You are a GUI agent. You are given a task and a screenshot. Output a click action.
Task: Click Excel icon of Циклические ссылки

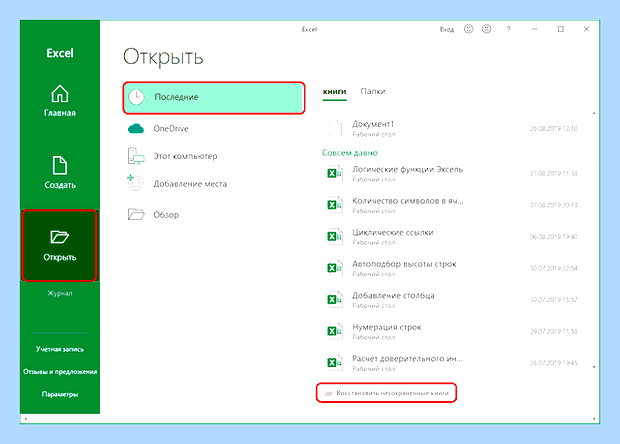[x=335, y=236]
